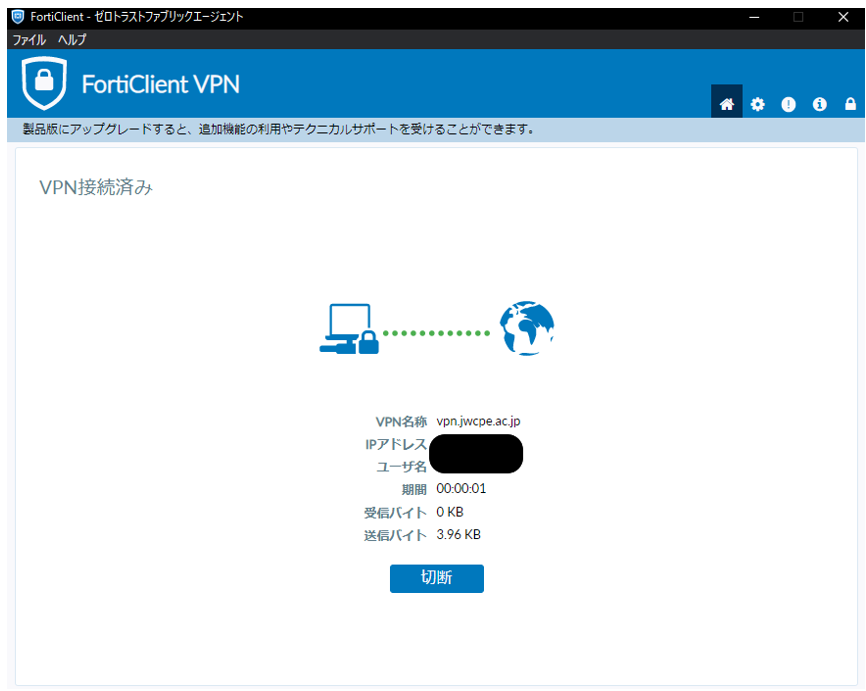Viewport: 866px width, 691px height.
Task: Click the locked computer connection icon
Action: point(349,329)
